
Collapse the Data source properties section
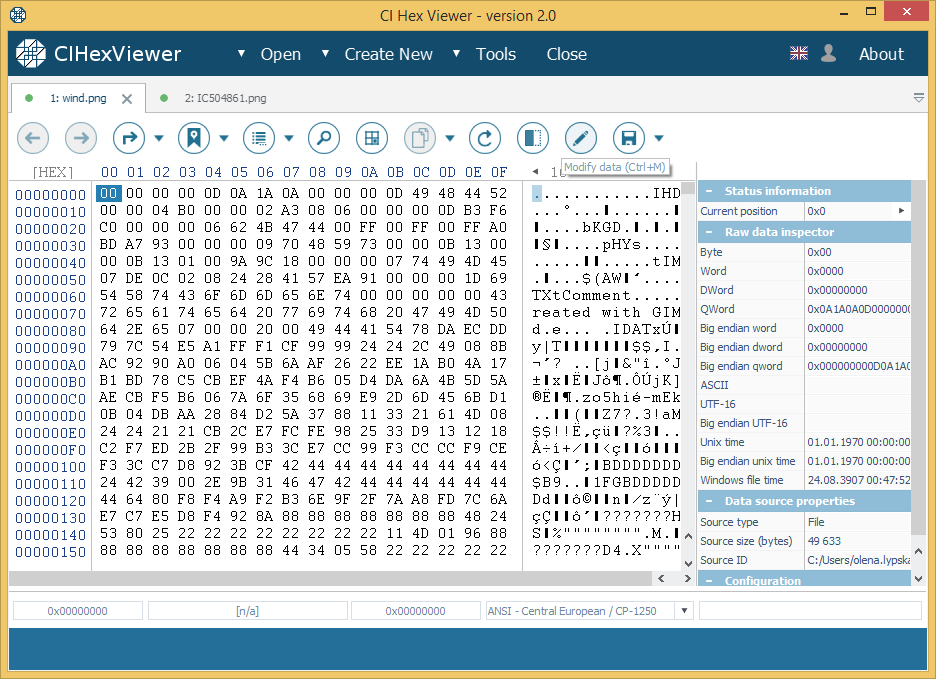(x=709, y=501)
